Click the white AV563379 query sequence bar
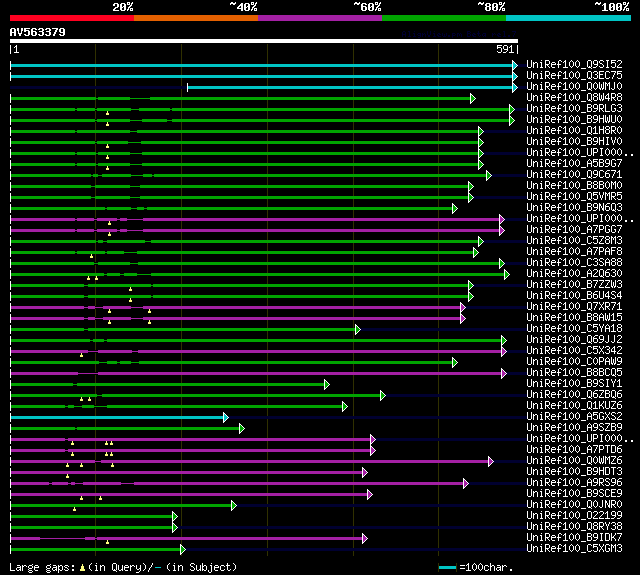The height and width of the screenshot is (575, 640). point(264,41)
